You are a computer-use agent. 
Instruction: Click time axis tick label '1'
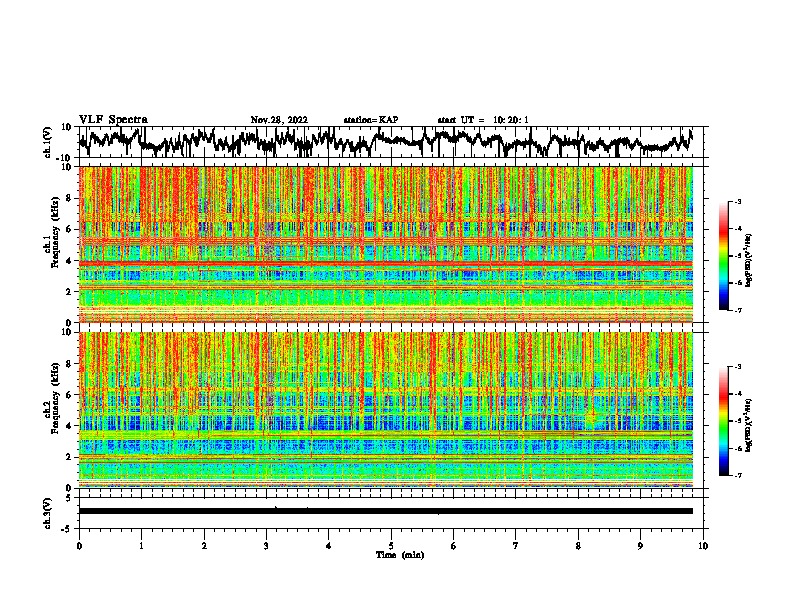141,546
